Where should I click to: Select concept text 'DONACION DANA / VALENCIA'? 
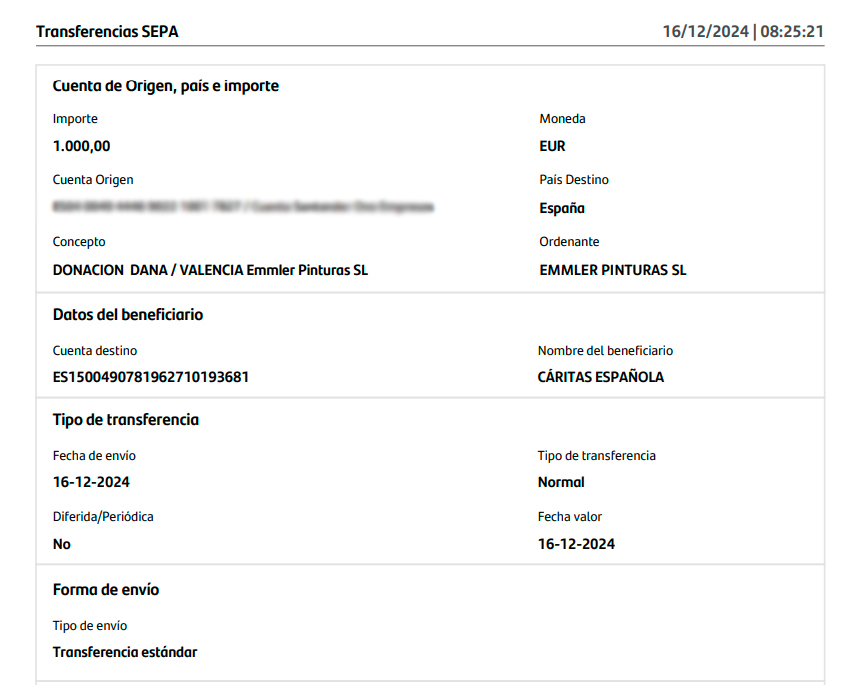(148, 270)
